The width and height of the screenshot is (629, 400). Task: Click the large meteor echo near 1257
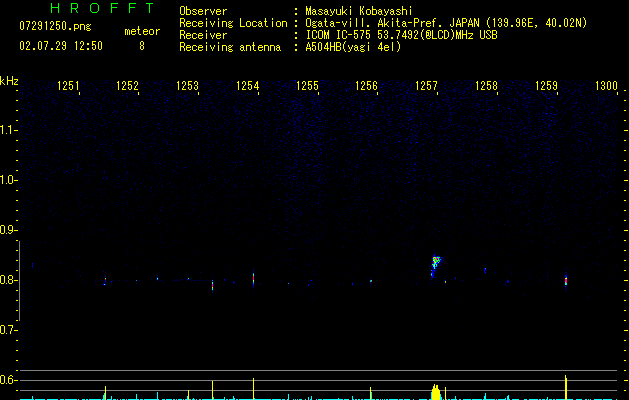pos(436,266)
